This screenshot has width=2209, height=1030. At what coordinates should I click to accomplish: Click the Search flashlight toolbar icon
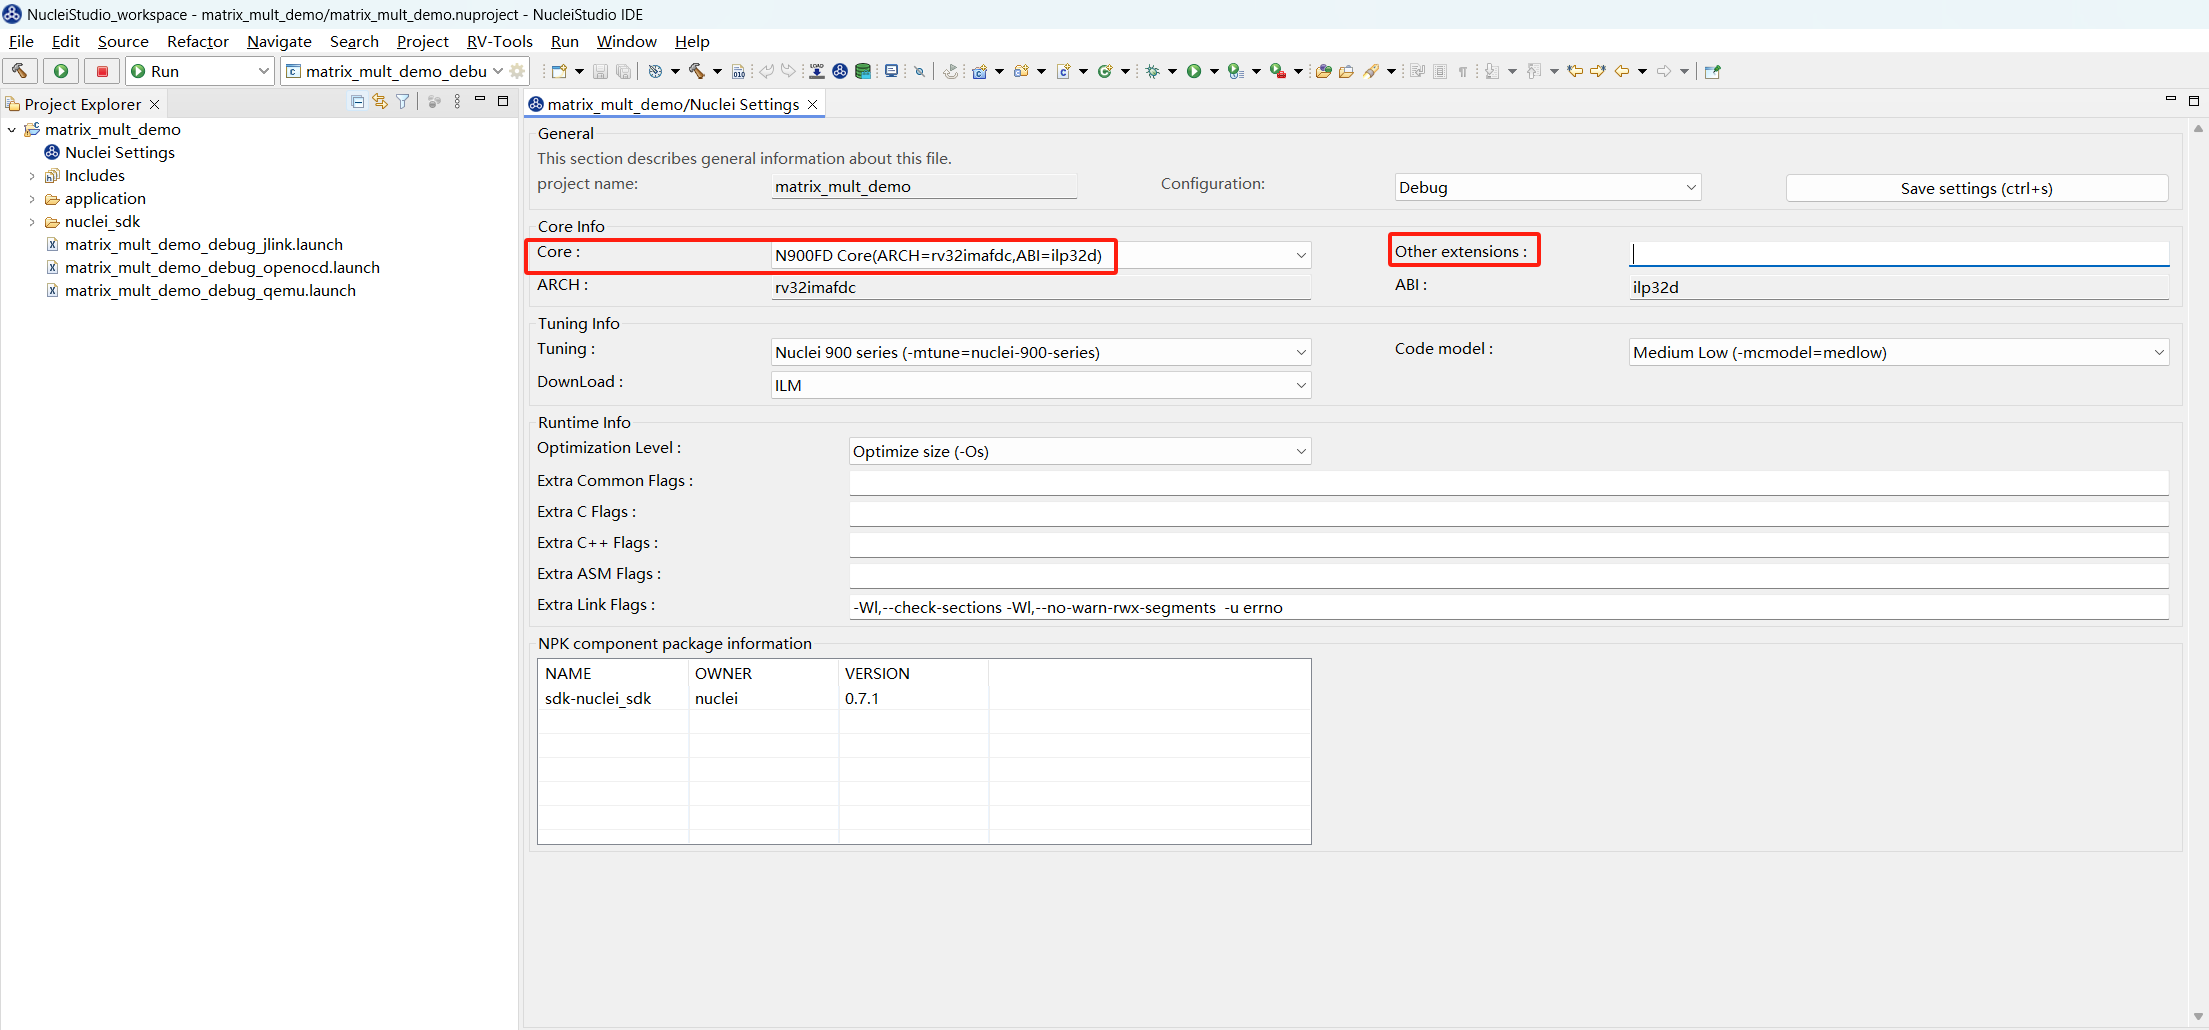(1372, 71)
